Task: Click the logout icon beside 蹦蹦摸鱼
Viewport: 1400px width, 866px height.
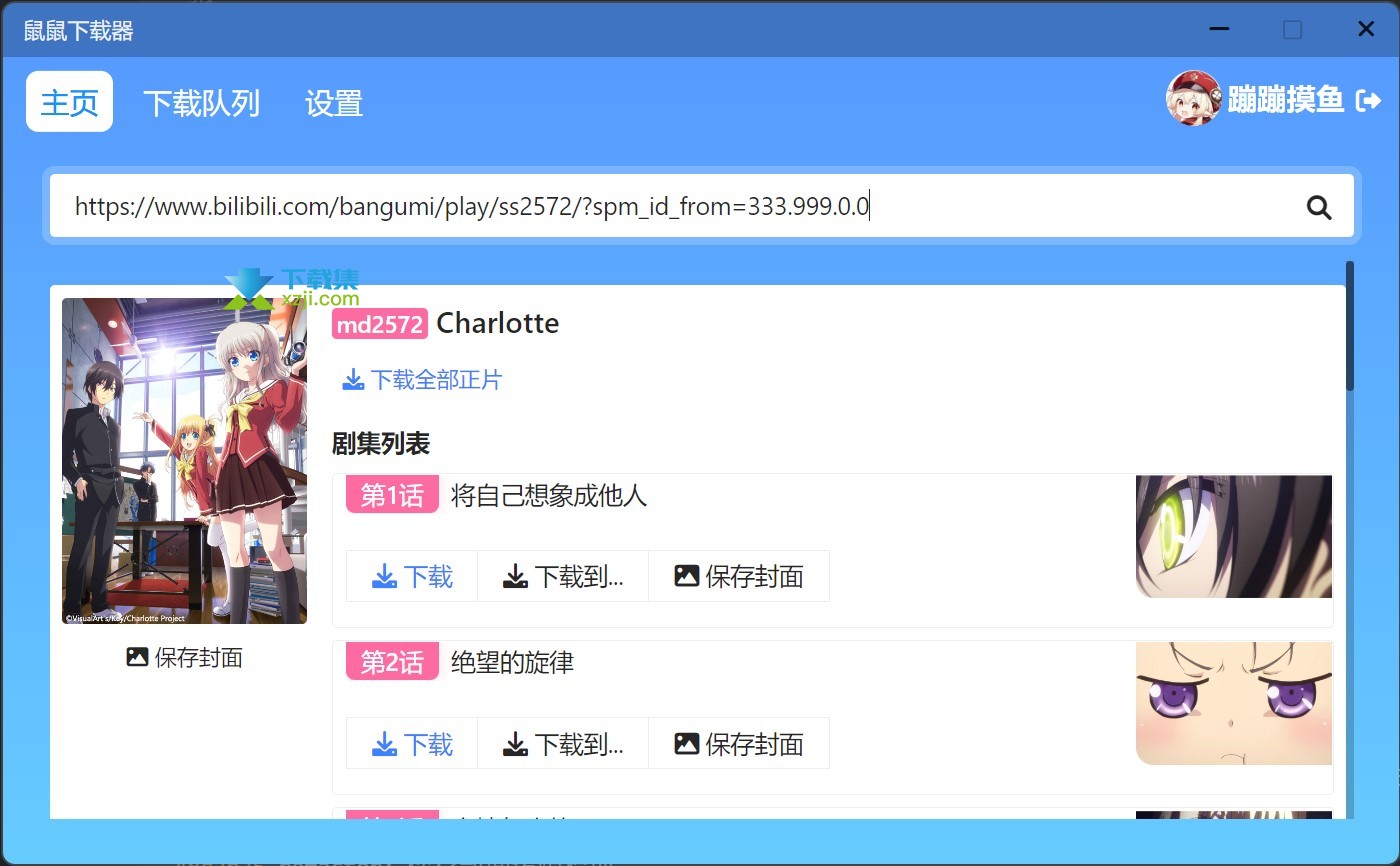Action: click(x=1368, y=100)
